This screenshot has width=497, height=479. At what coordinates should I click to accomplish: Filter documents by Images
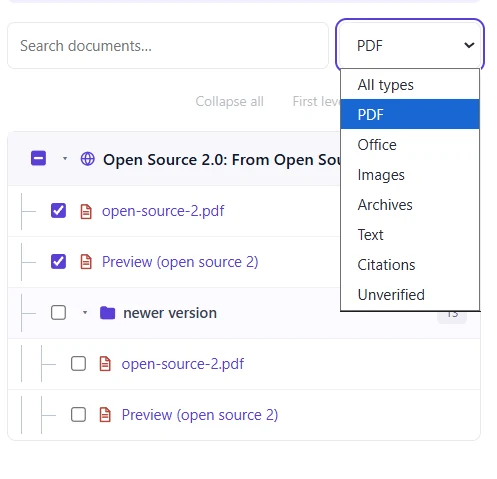(410, 175)
